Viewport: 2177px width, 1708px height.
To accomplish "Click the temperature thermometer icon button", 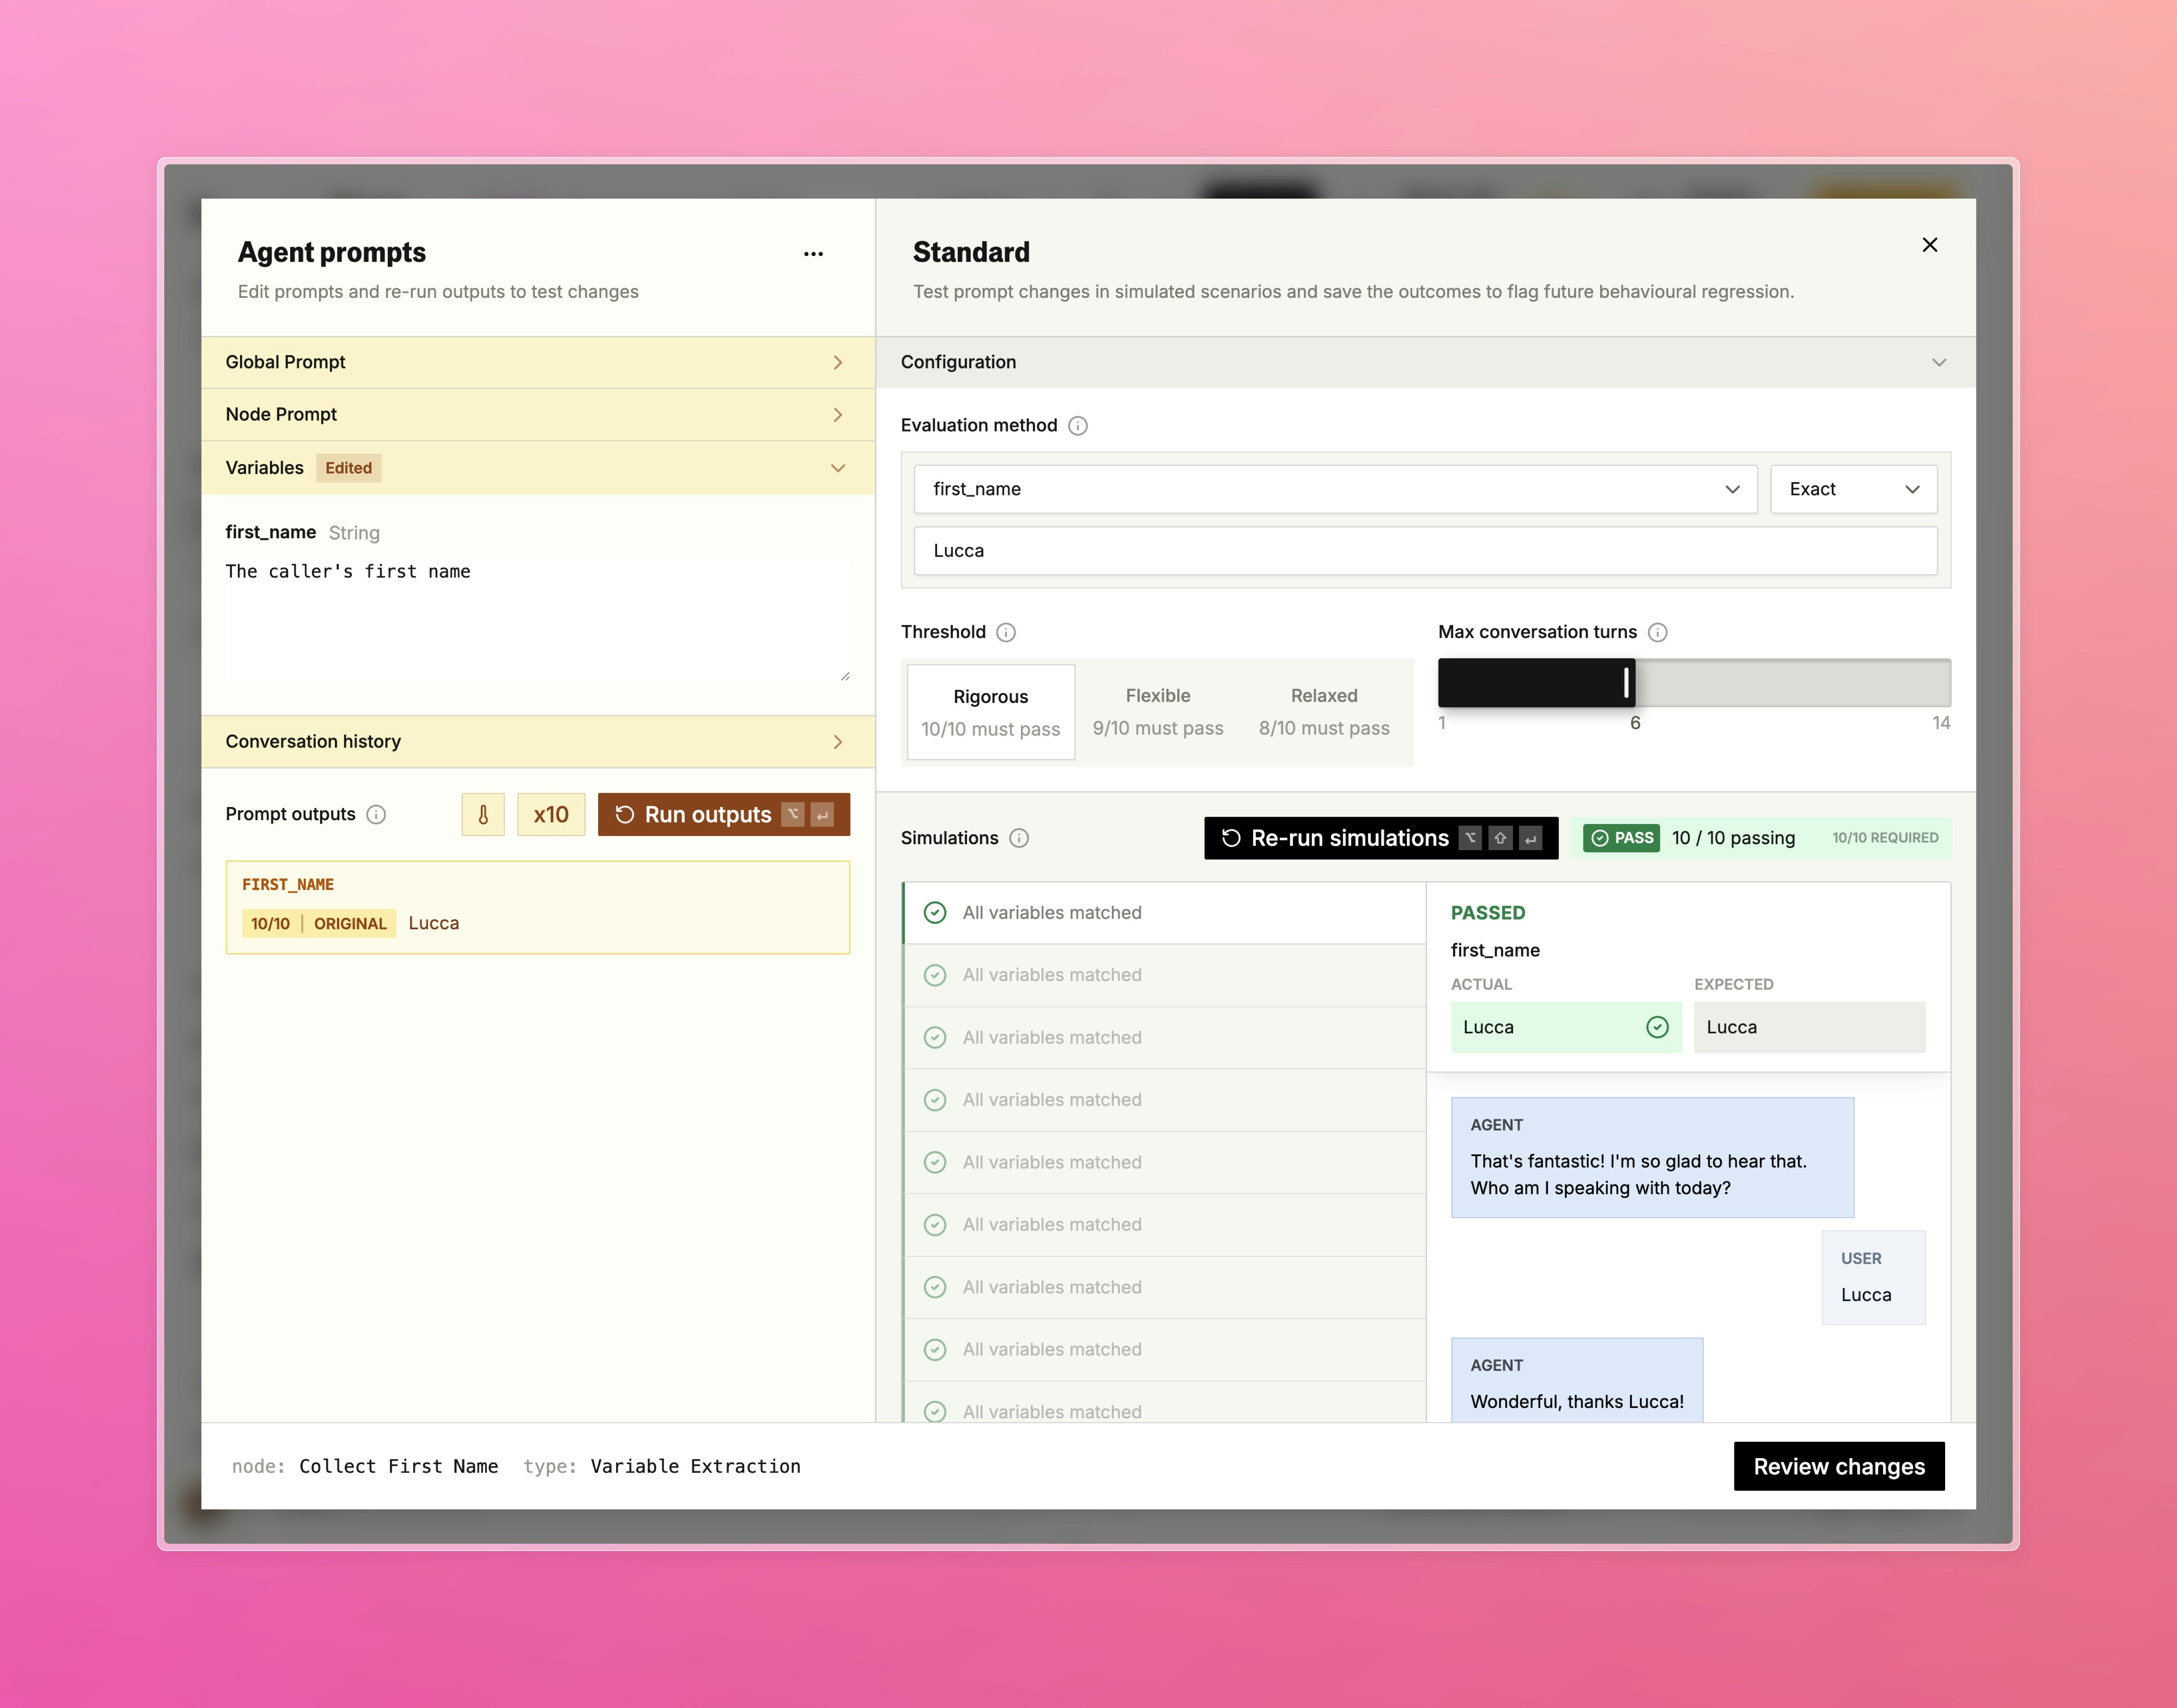I will 483,814.
